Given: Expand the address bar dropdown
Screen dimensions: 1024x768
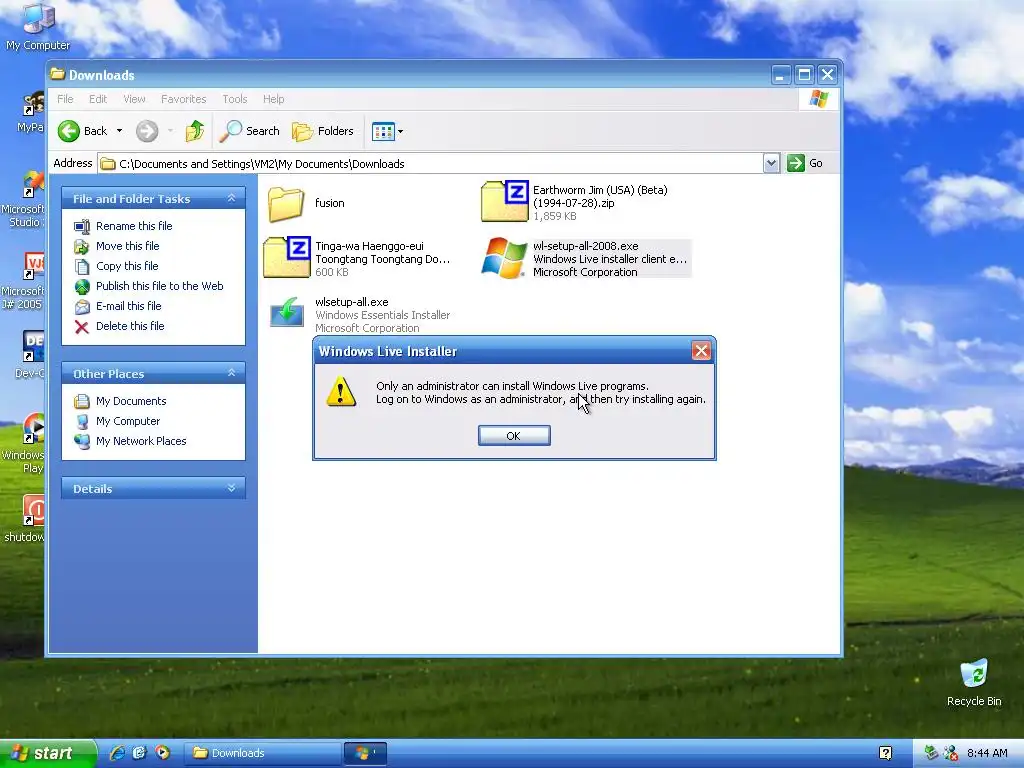Looking at the screenshot, I should coord(771,163).
